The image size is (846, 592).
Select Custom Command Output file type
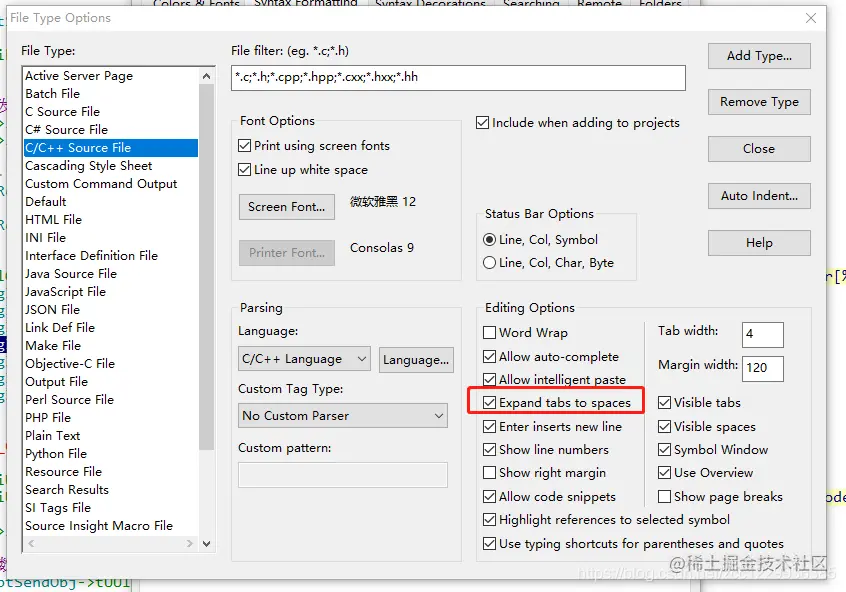pyautogui.click(x=111, y=183)
